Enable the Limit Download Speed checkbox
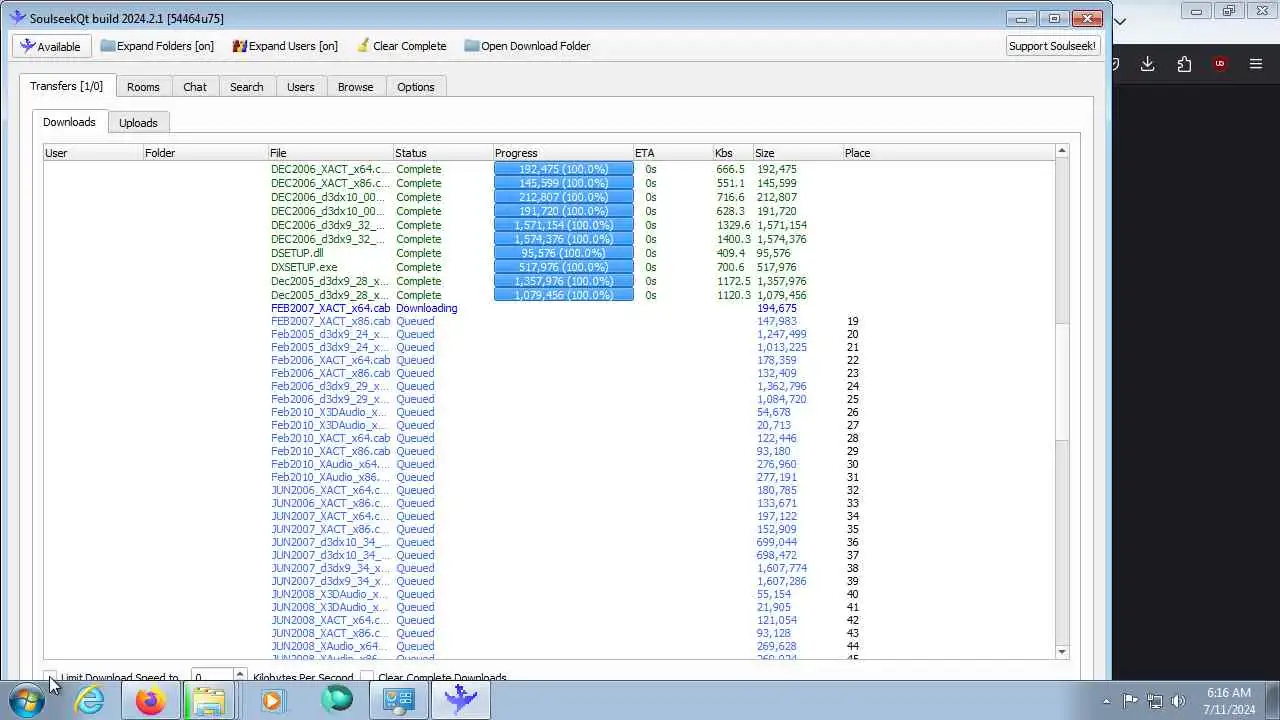Screen dimensions: 1280x720 (51, 677)
